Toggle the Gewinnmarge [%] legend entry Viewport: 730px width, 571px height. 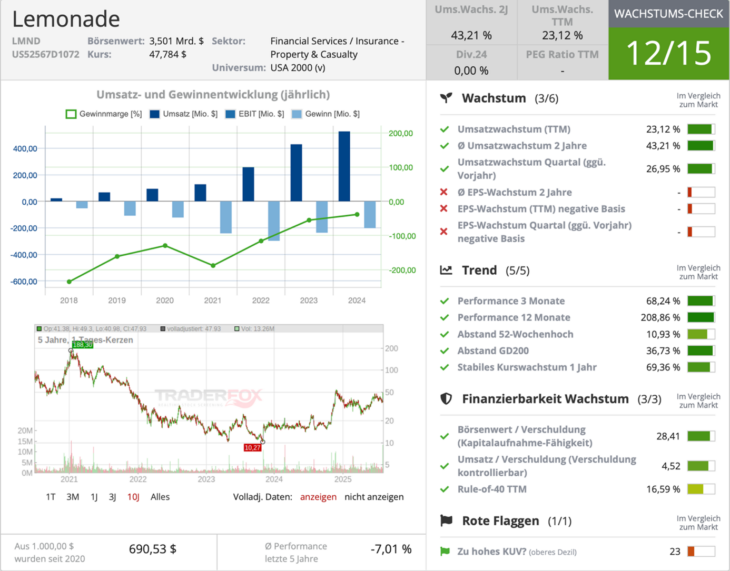point(104,114)
